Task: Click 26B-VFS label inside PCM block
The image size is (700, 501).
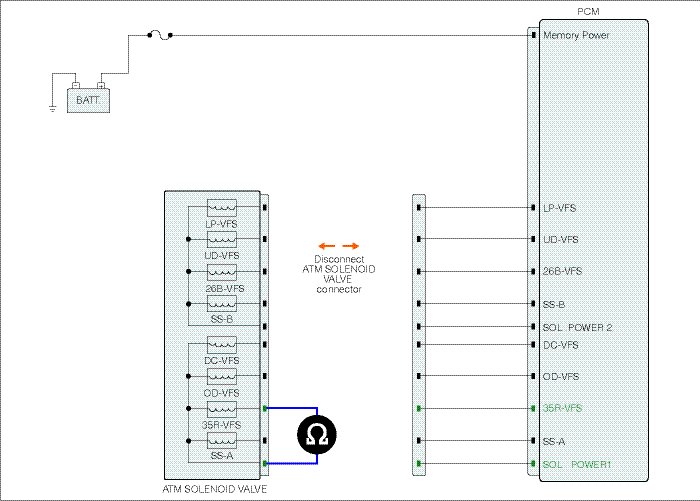Action: (x=562, y=271)
